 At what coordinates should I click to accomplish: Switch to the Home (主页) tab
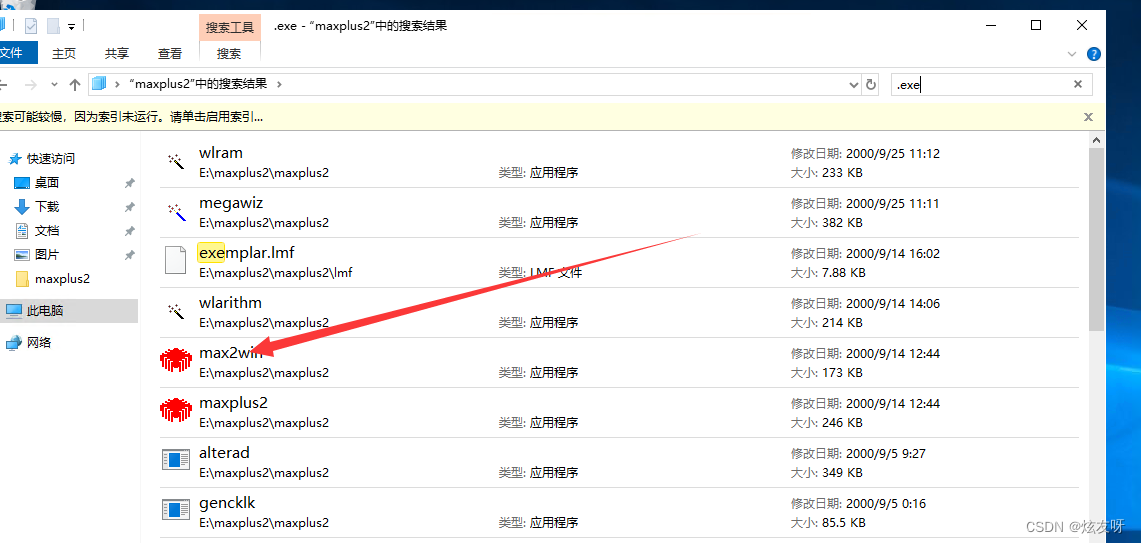64,53
